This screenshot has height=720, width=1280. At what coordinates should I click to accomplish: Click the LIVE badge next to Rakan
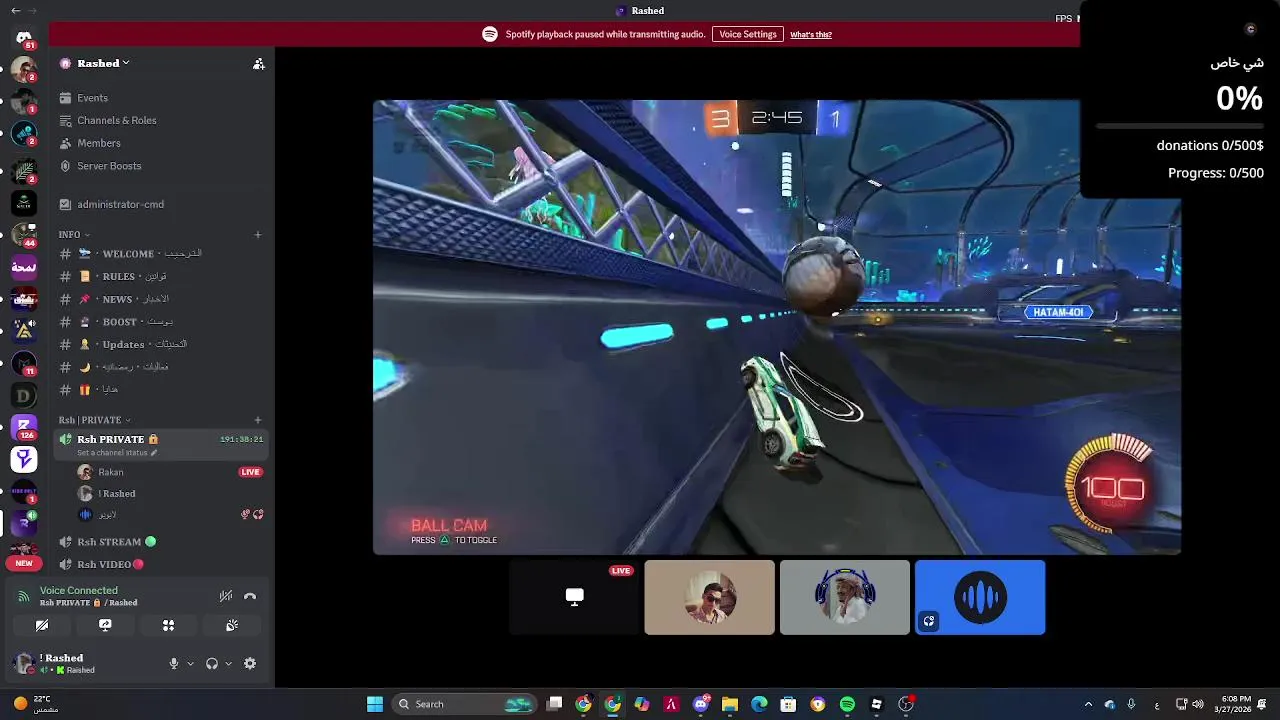250,472
